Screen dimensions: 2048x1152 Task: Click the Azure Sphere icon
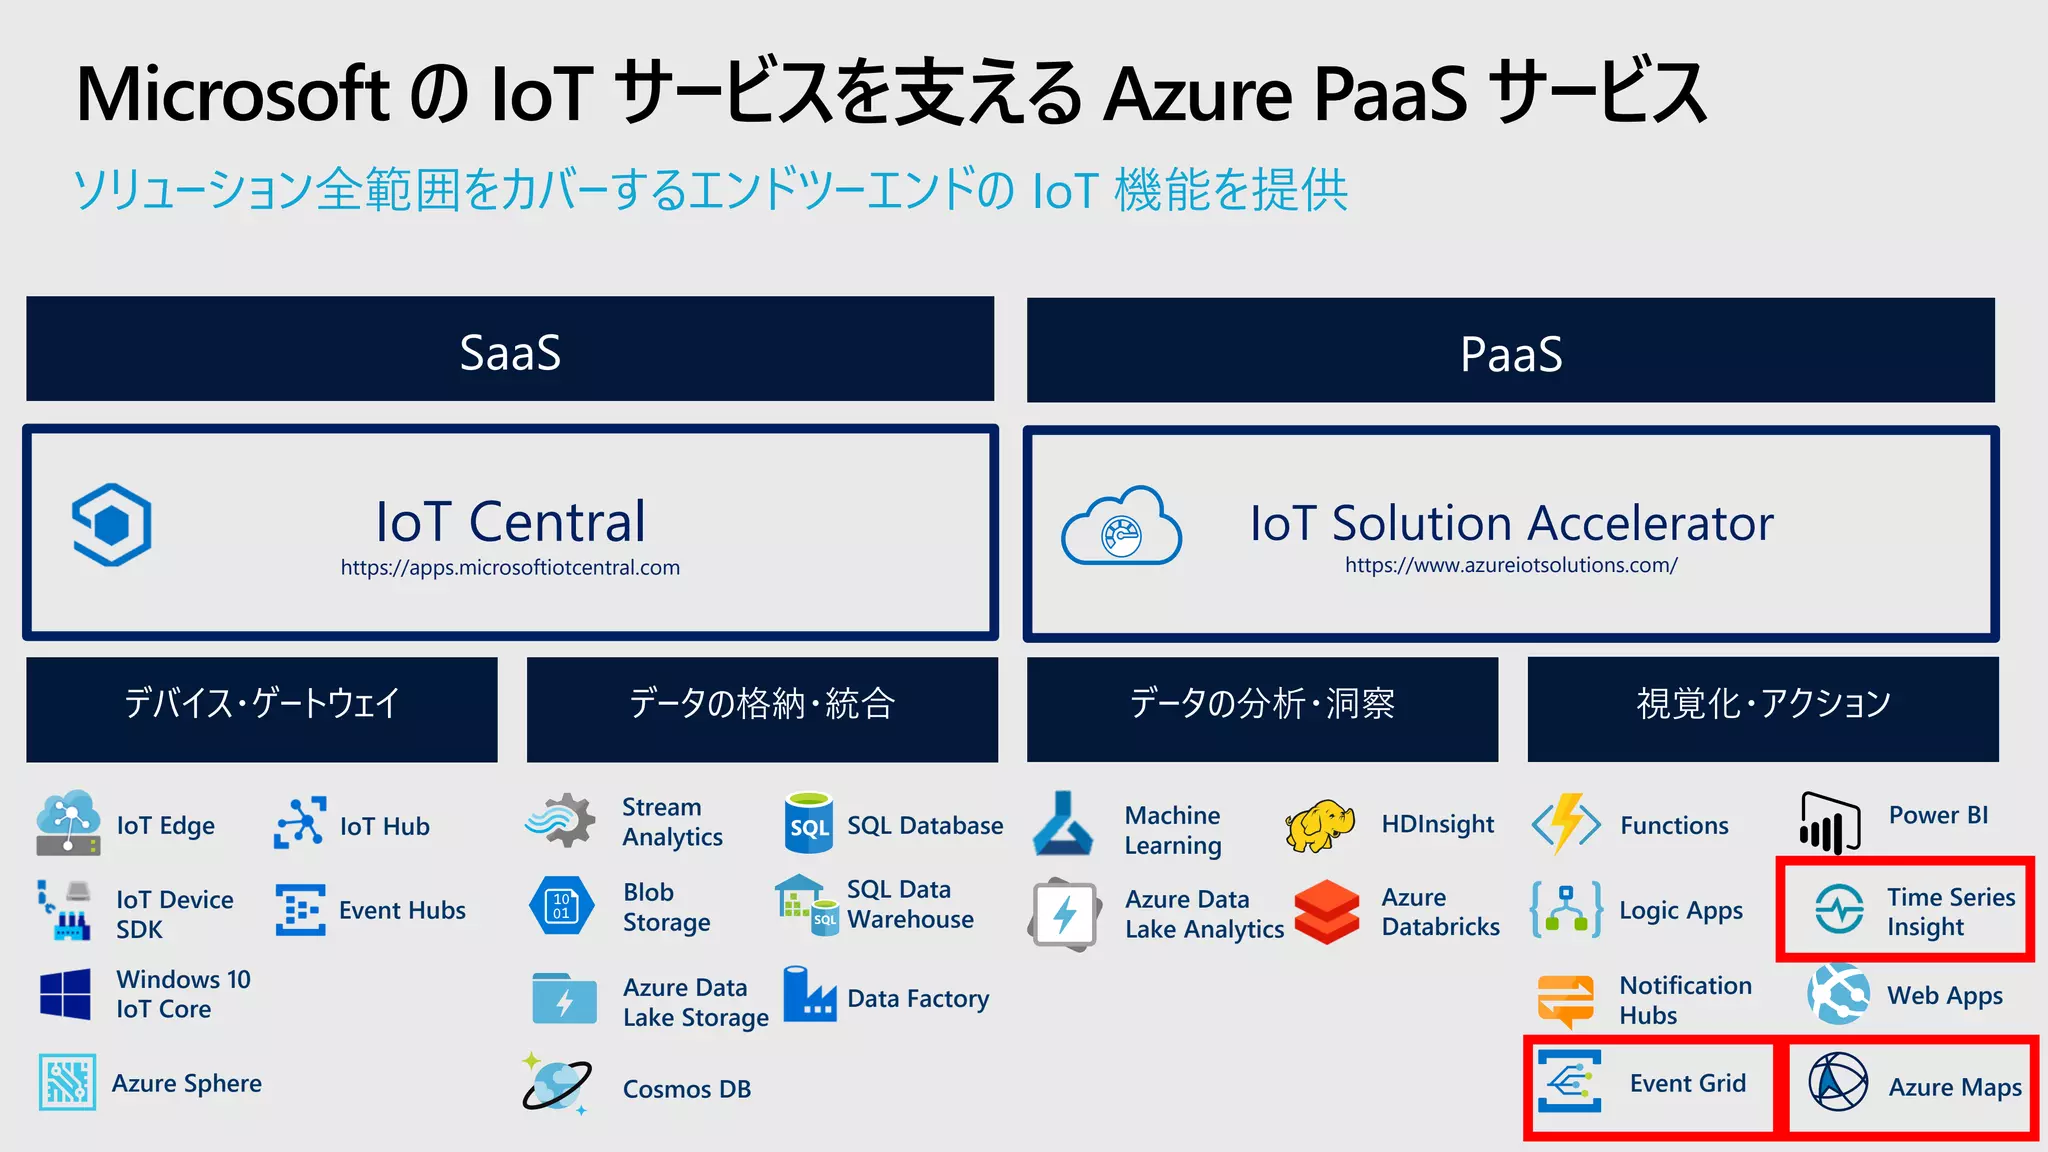point(67,1082)
